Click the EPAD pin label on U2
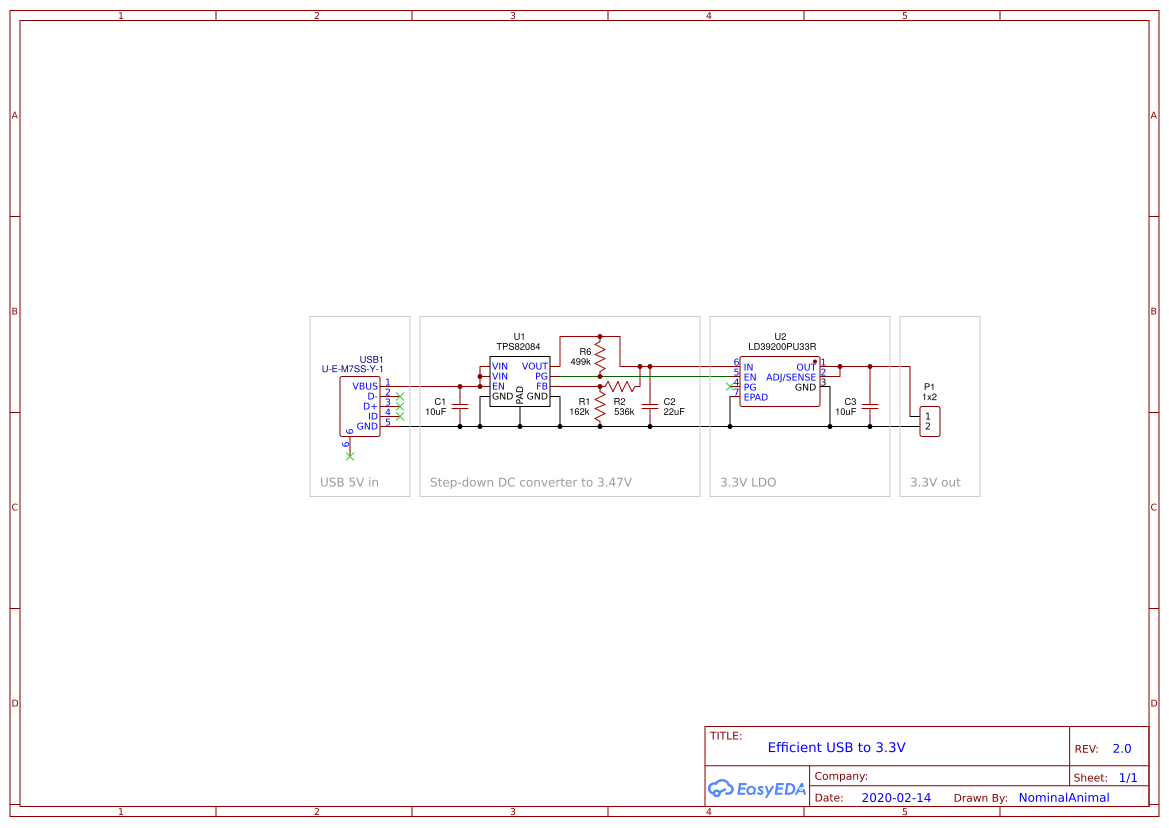Image resolution: width=1169 pixels, height=828 pixels. point(756,397)
